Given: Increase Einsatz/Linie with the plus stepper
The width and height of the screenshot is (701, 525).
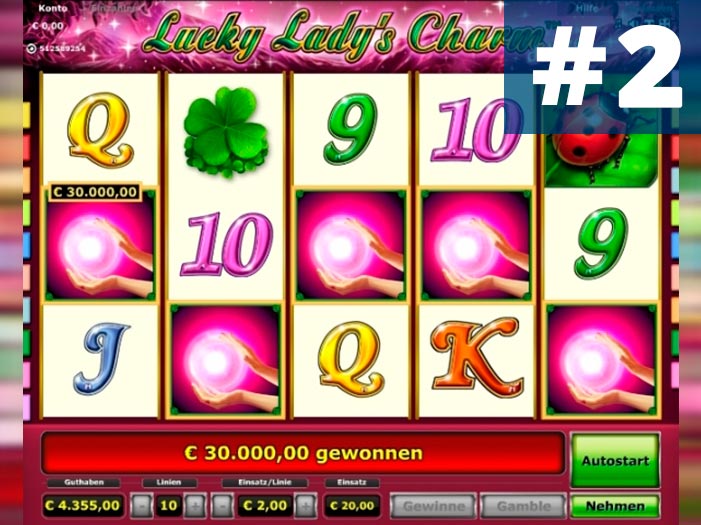Looking at the screenshot, I should [306, 506].
